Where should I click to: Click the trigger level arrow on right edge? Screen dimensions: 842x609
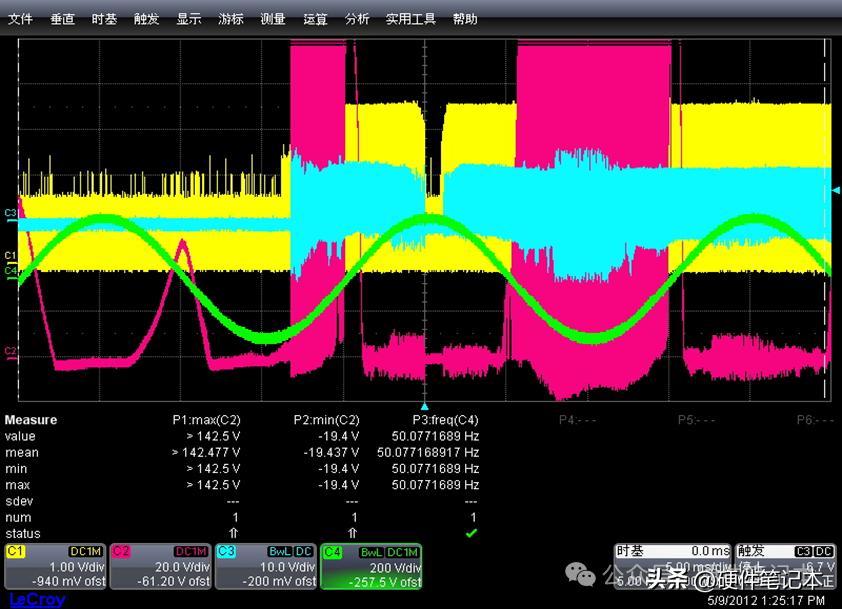point(836,190)
